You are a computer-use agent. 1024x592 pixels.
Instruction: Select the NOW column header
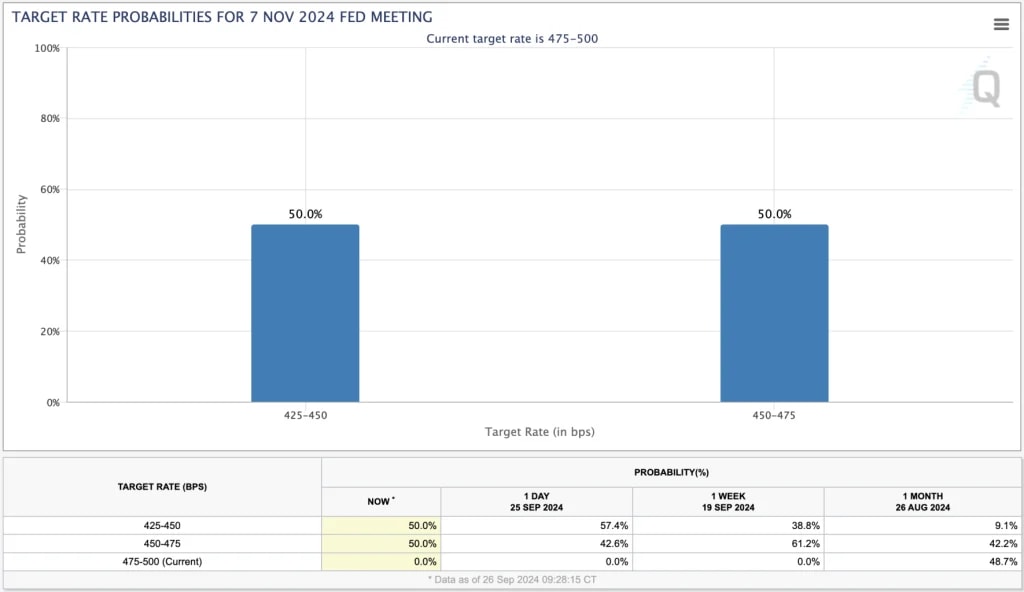coord(379,500)
